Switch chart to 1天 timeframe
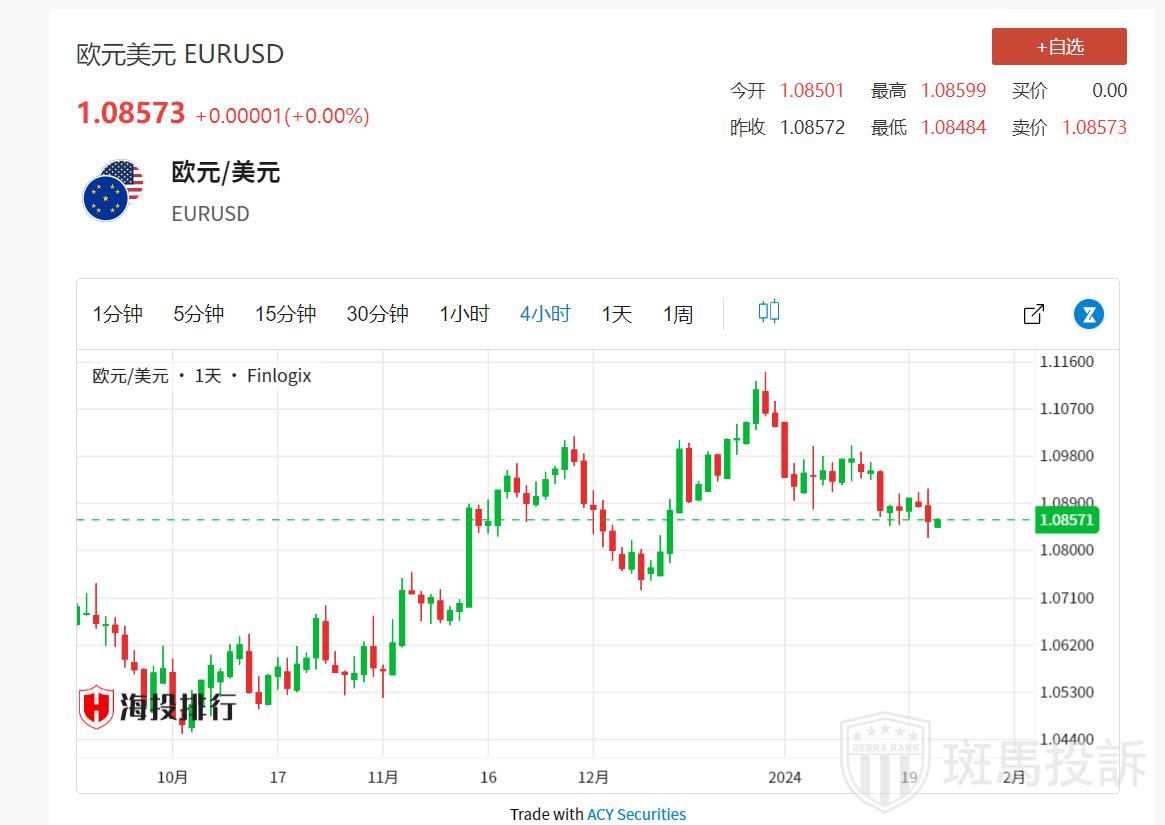Screen dimensions: 1165x825 tap(616, 314)
